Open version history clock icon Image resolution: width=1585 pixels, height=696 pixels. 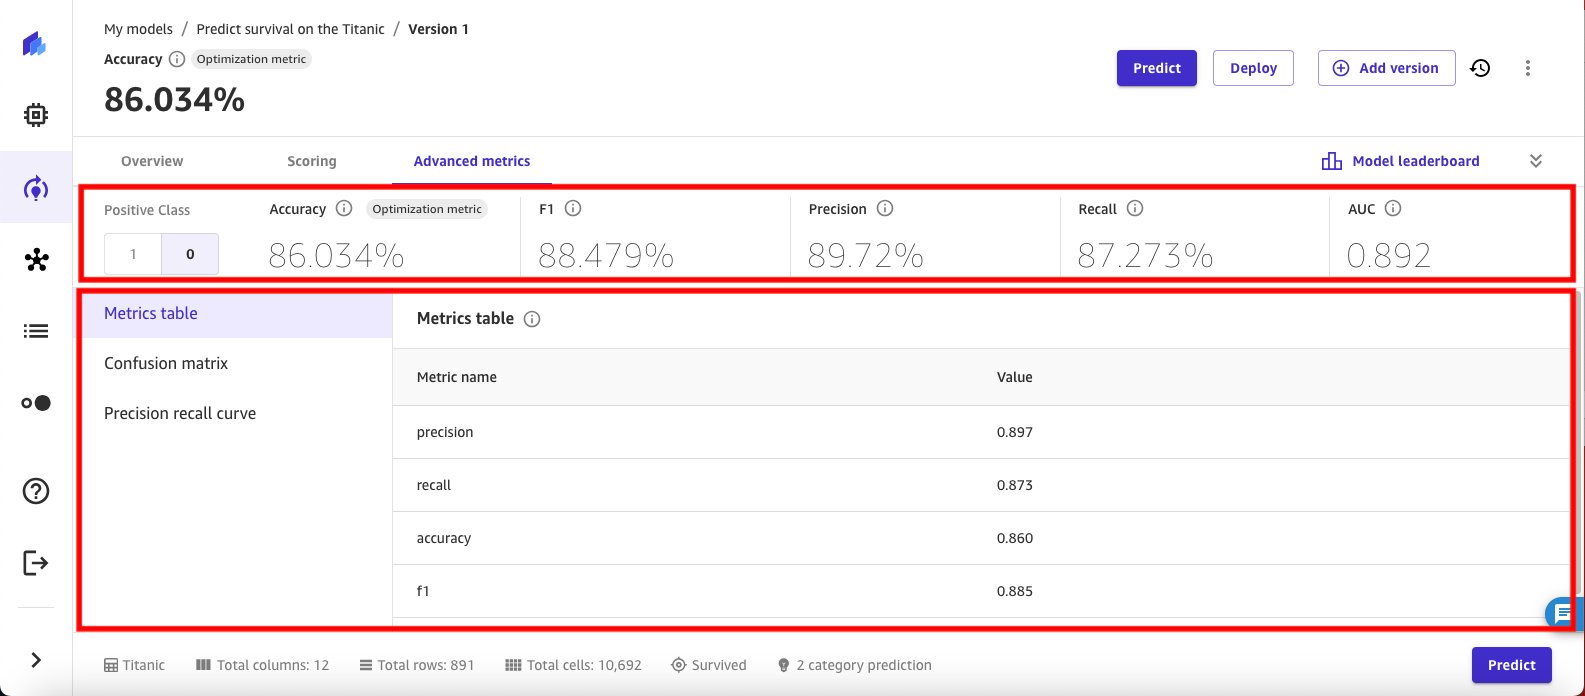pyautogui.click(x=1480, y=68)
